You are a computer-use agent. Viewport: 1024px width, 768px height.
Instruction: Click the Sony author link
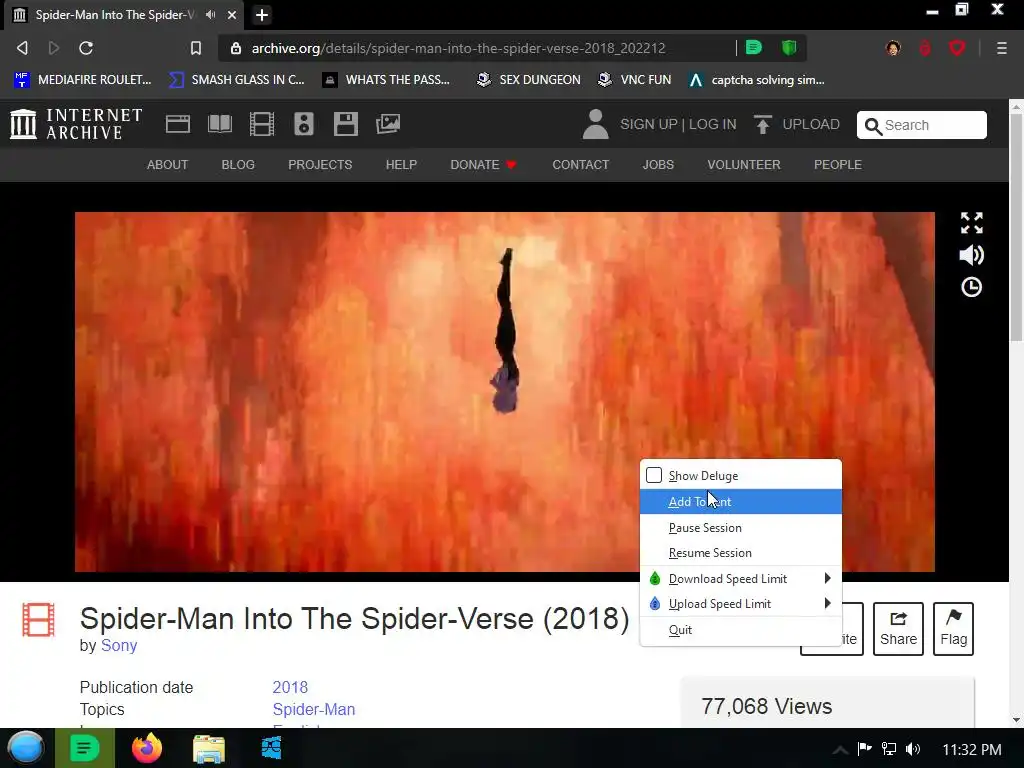(119, 645)
